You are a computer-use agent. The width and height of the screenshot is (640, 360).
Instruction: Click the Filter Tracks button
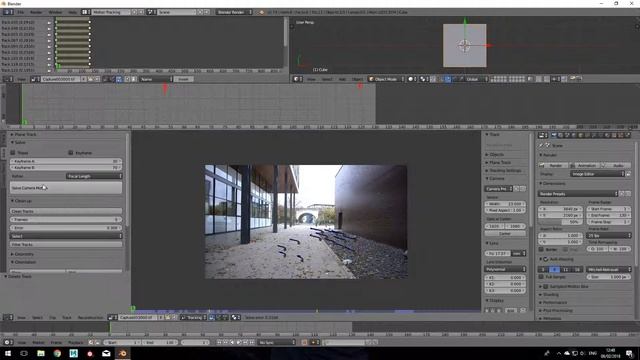pos(66,244)
